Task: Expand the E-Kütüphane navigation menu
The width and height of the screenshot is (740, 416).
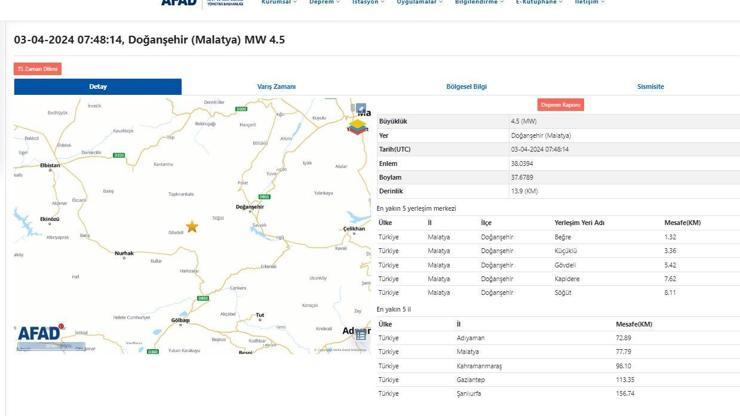Action: tap(539, 2)
